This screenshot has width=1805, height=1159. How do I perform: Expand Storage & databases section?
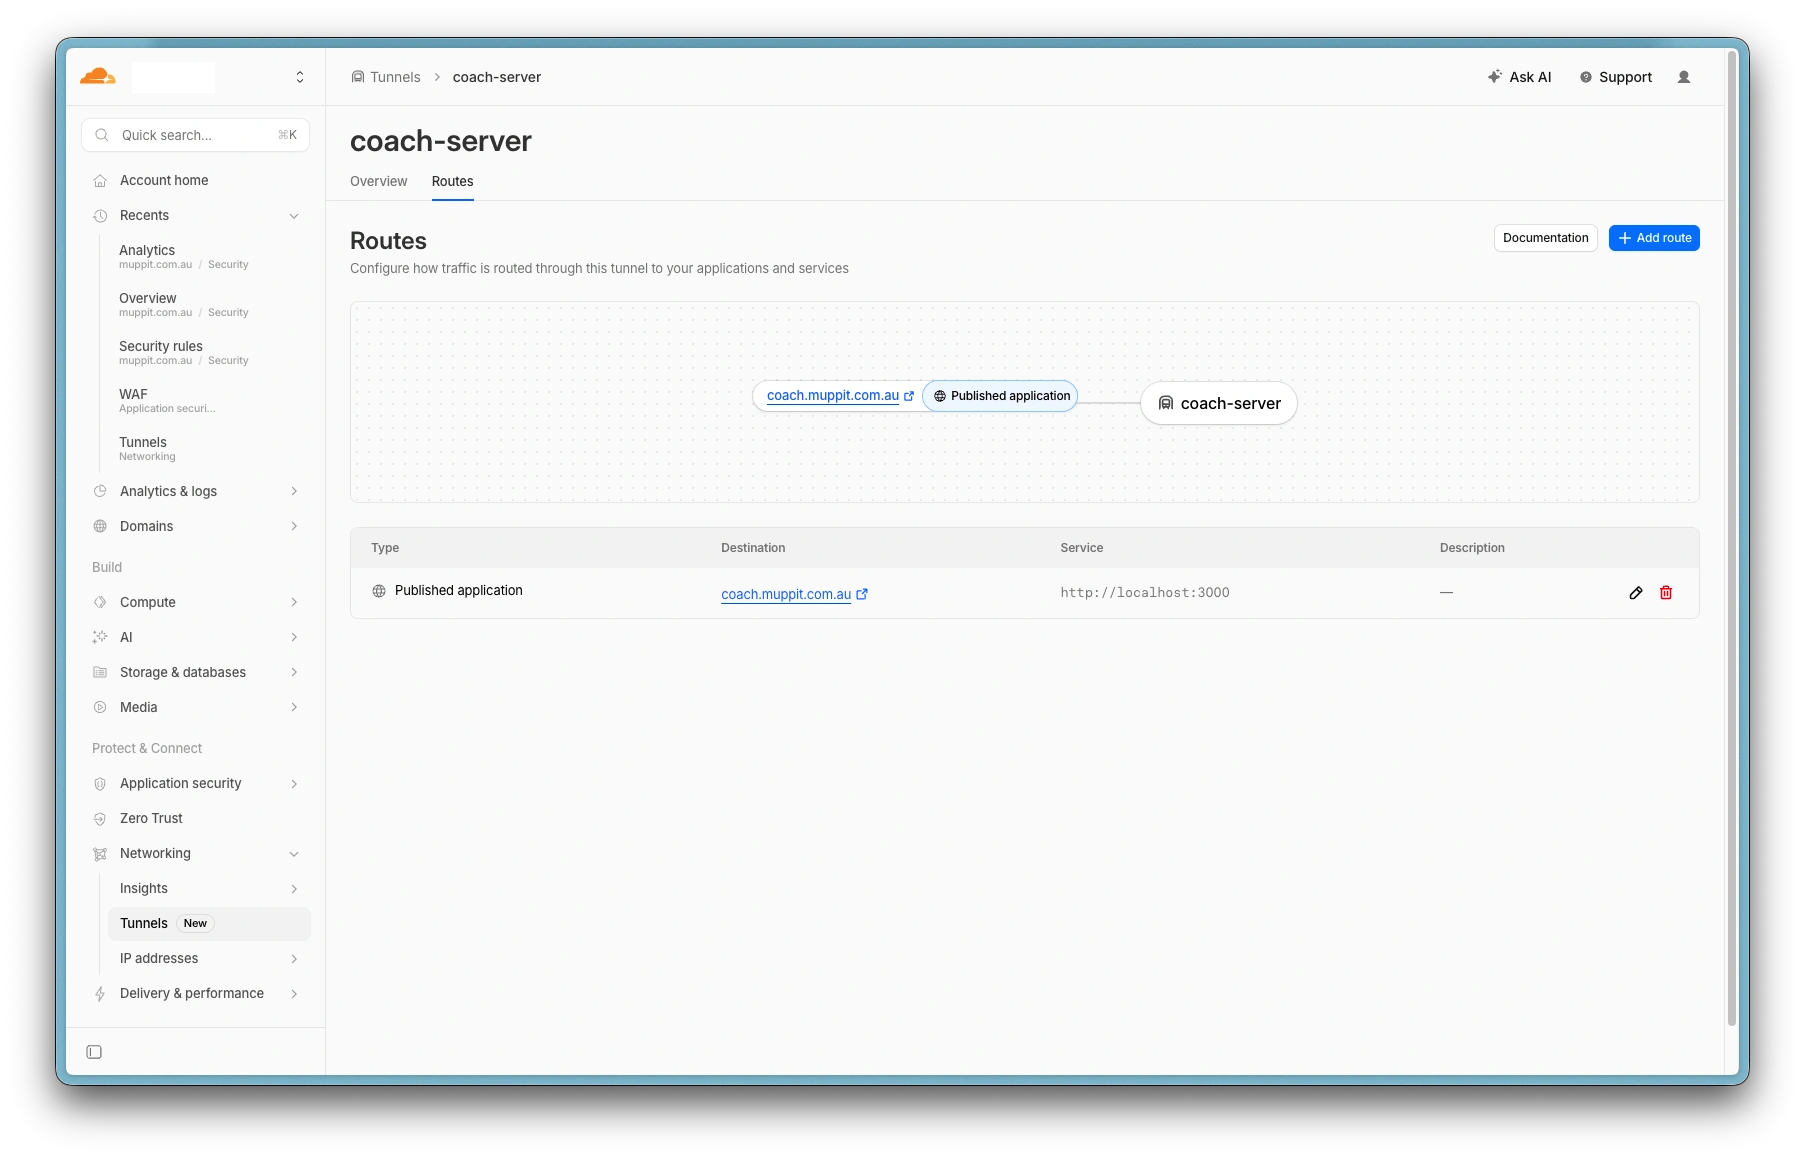(x=294, y=672)
